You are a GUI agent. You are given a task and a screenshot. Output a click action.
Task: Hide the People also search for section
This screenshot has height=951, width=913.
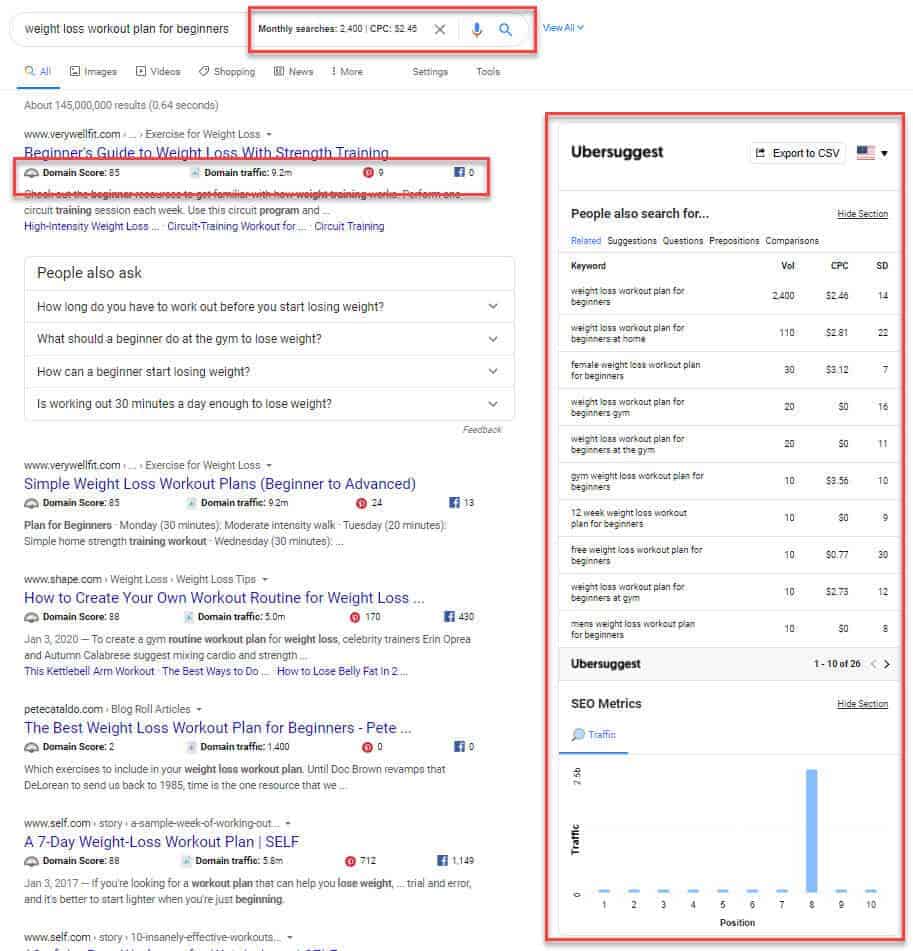coord(862,214)
